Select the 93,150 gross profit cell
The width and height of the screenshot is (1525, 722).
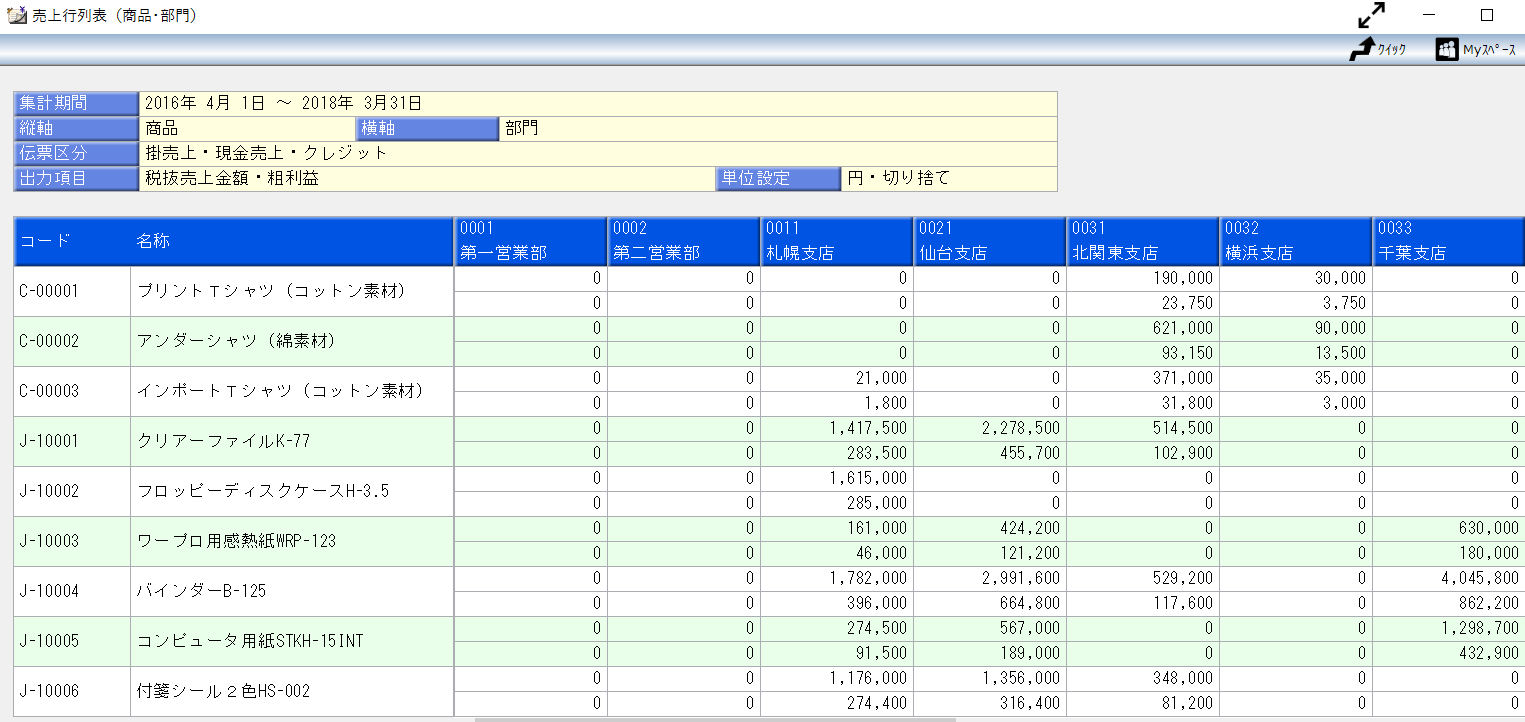pos(1142,353)
